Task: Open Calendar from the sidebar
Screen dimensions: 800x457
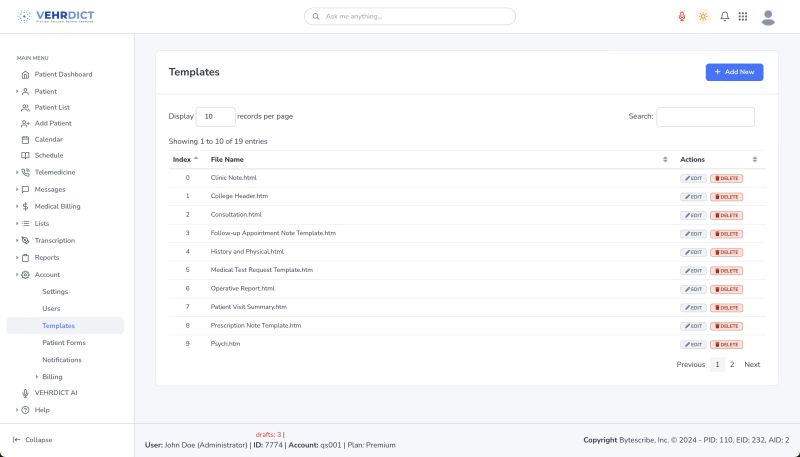Action: pos(48,139)
